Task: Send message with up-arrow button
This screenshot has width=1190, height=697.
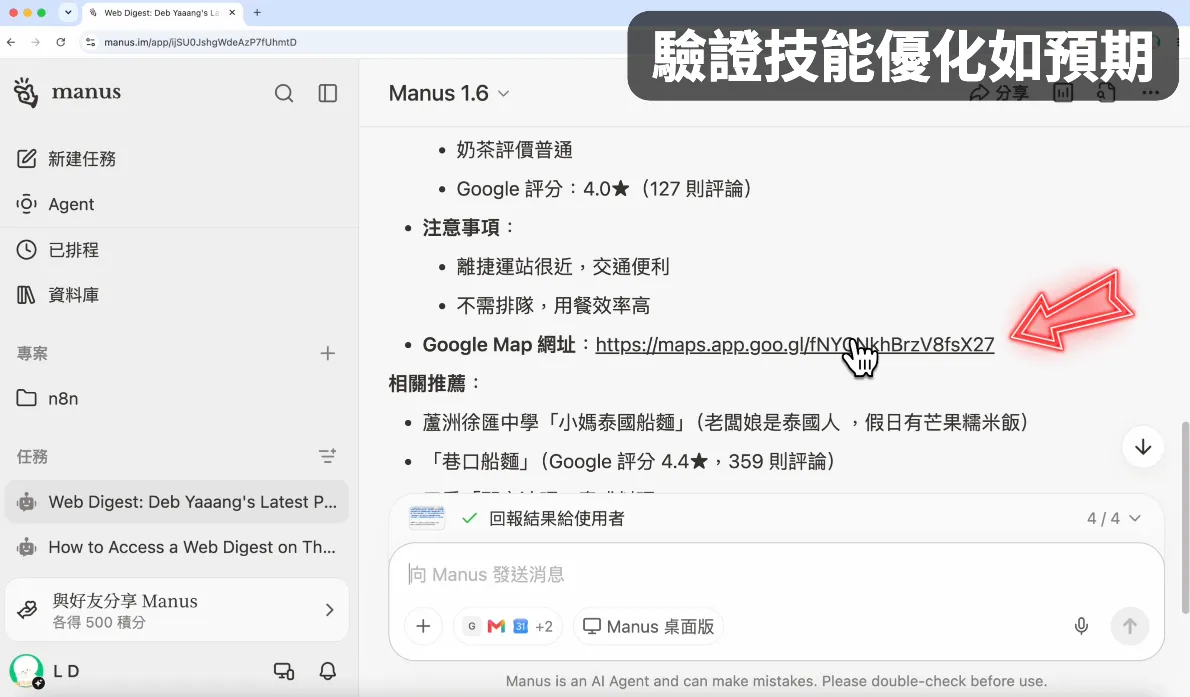Action: [1129, 626]
